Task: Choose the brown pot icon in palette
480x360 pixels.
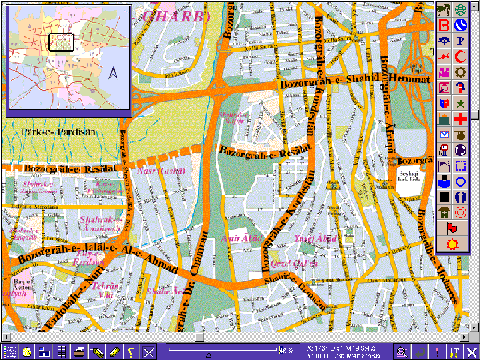Action: coord(461,135)
